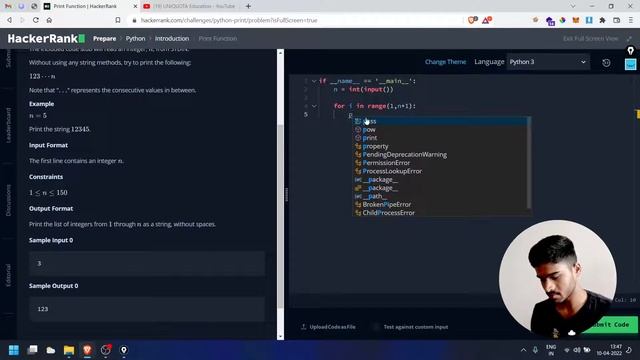The height and width of the screenshot is (360, 640).
Task: Click the map-pin app on the taskbar
Action: [x=124, y=350]
